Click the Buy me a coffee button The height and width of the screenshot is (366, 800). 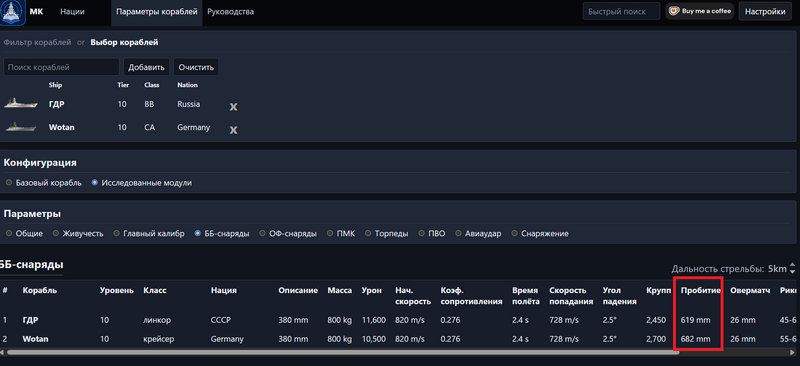click(x=699, y=11)
